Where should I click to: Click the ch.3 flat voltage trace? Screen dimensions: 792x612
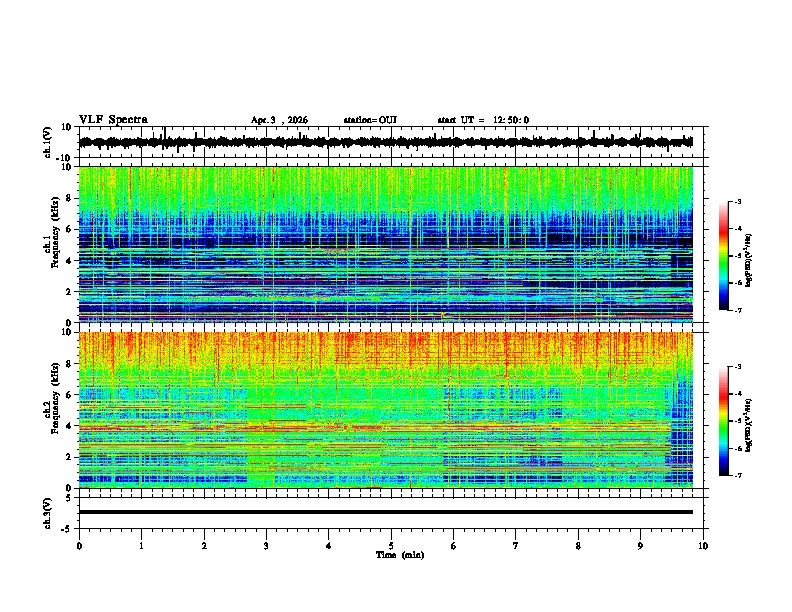tap(385, 512)
